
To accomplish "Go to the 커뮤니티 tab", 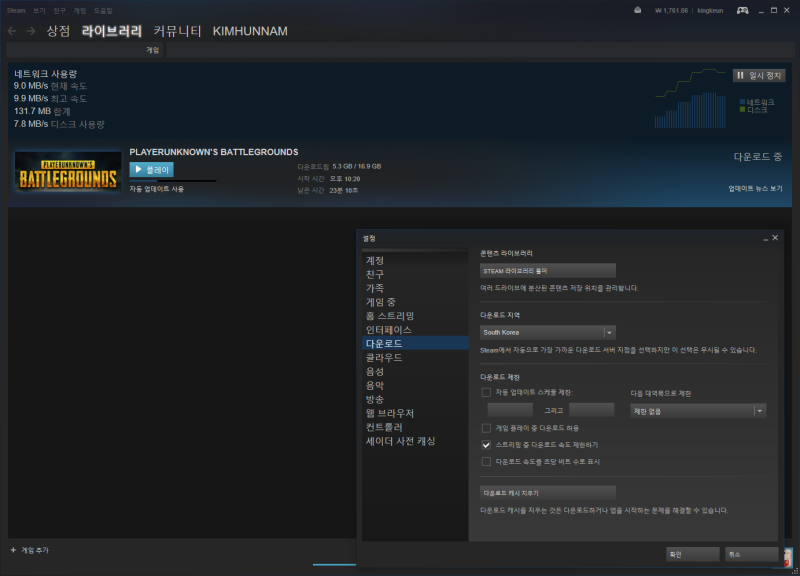I will (x=177, y=31).
